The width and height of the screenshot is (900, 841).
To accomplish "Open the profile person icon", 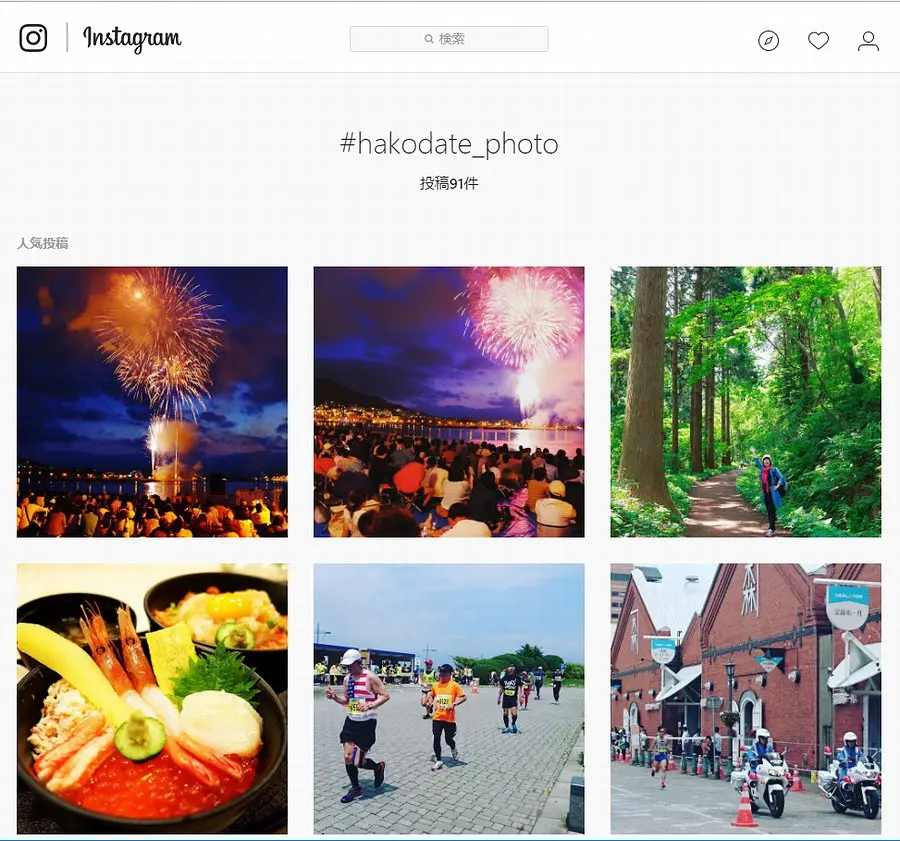I will pyautogui.click(x=868, y=41).
